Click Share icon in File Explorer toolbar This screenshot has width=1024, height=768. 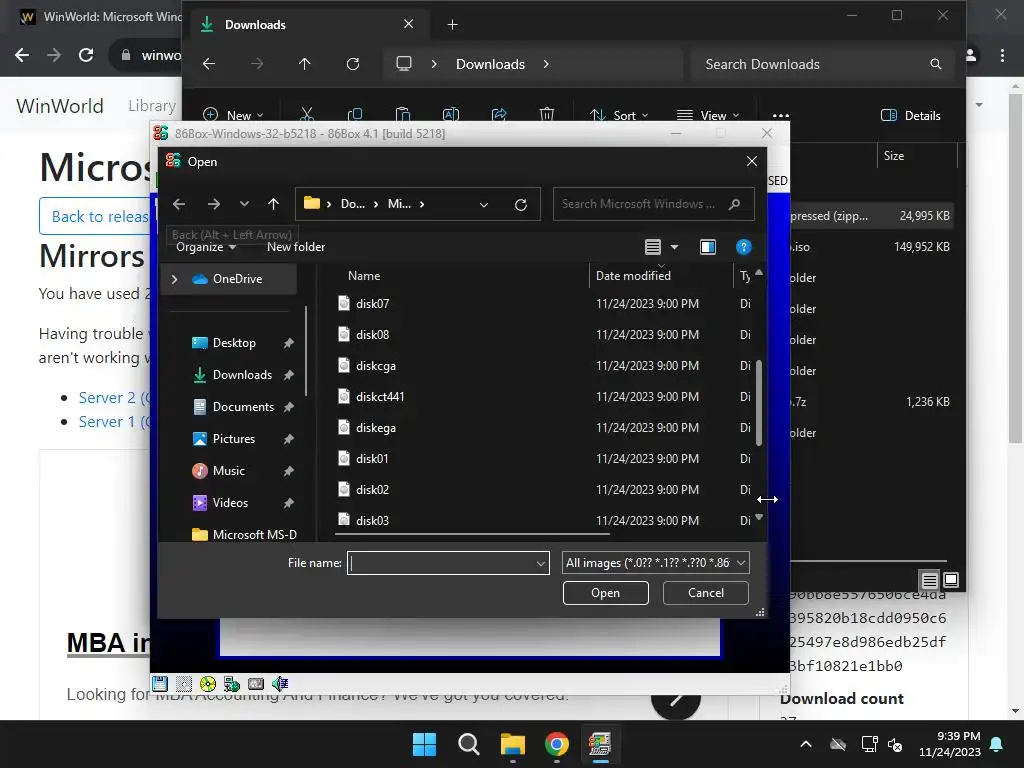pos(499,115)
